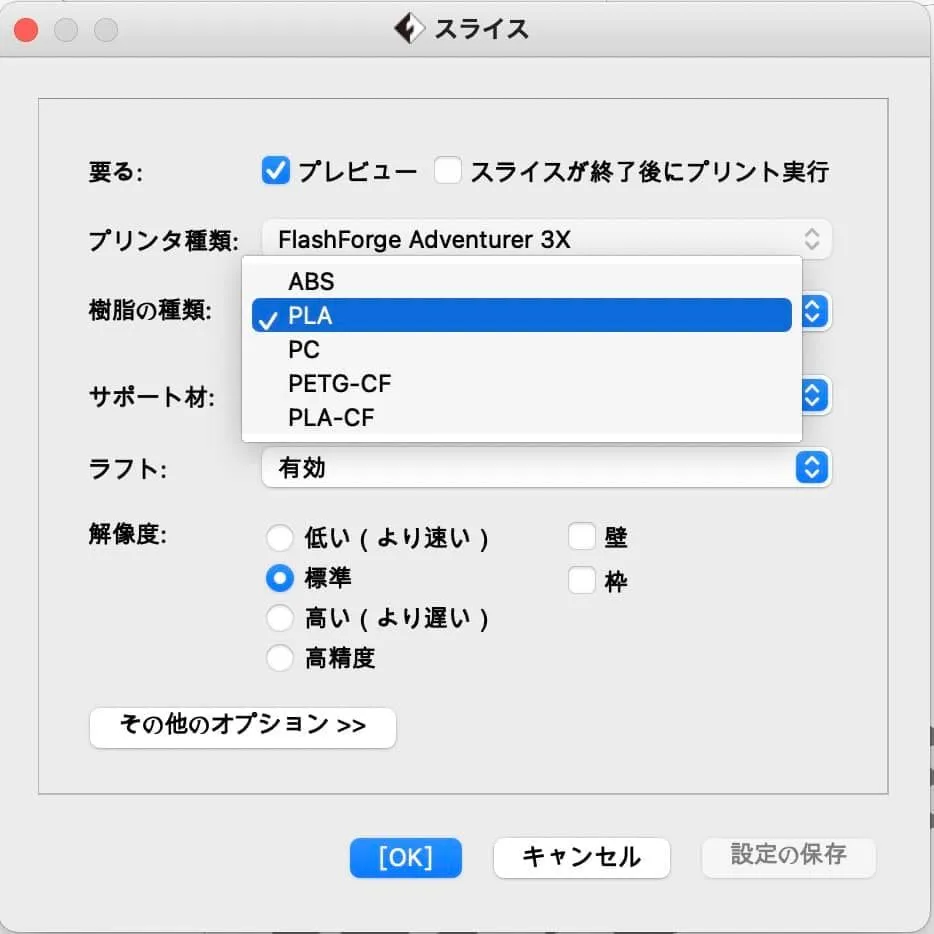Click the 樹脂の種類 dropdown arrow button
934x934 pixels.
[813, 311]
